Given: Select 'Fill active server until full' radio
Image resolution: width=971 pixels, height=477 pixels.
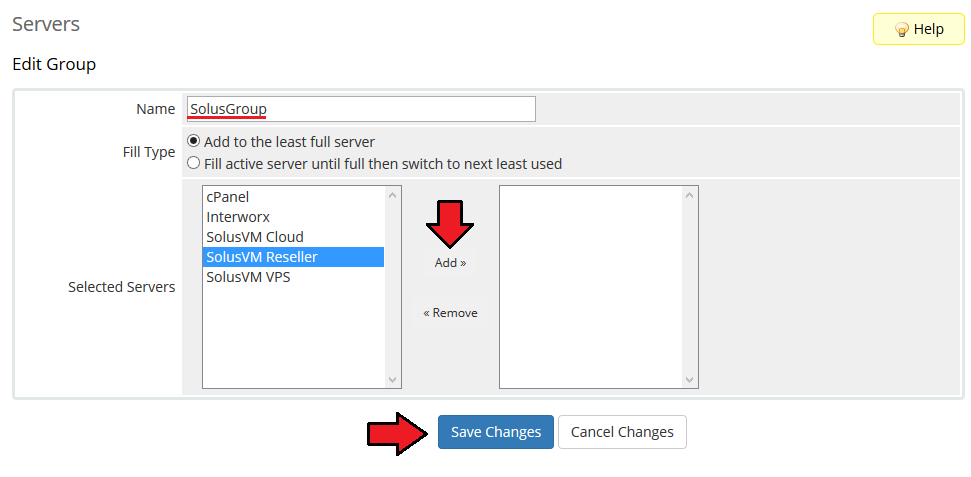Looking at the screenshot, I should (x=194, y=164).
